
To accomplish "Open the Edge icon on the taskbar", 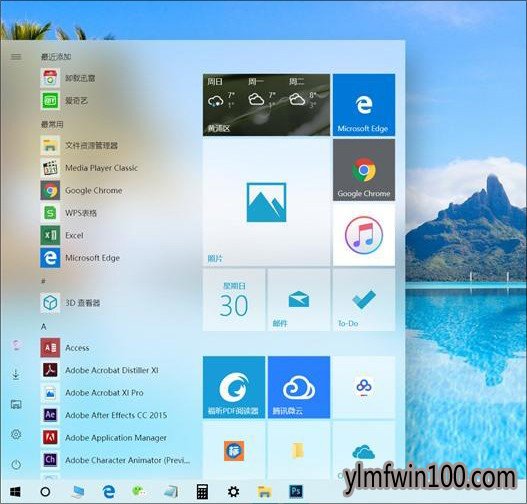I will pos(109,492).
